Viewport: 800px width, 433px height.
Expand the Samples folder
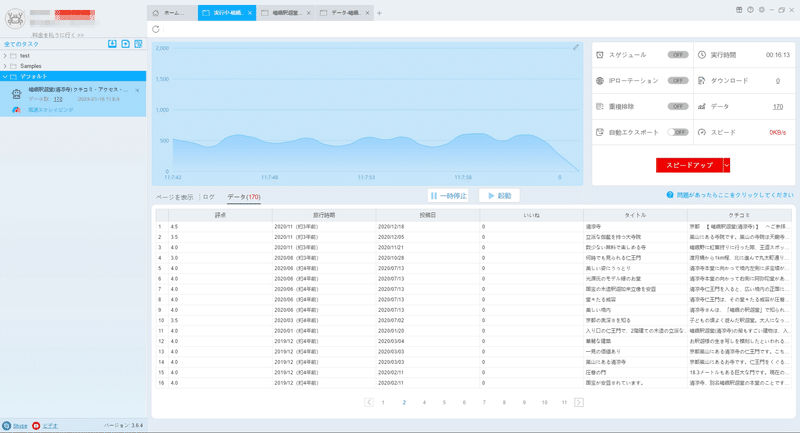[x=5, y=66]
